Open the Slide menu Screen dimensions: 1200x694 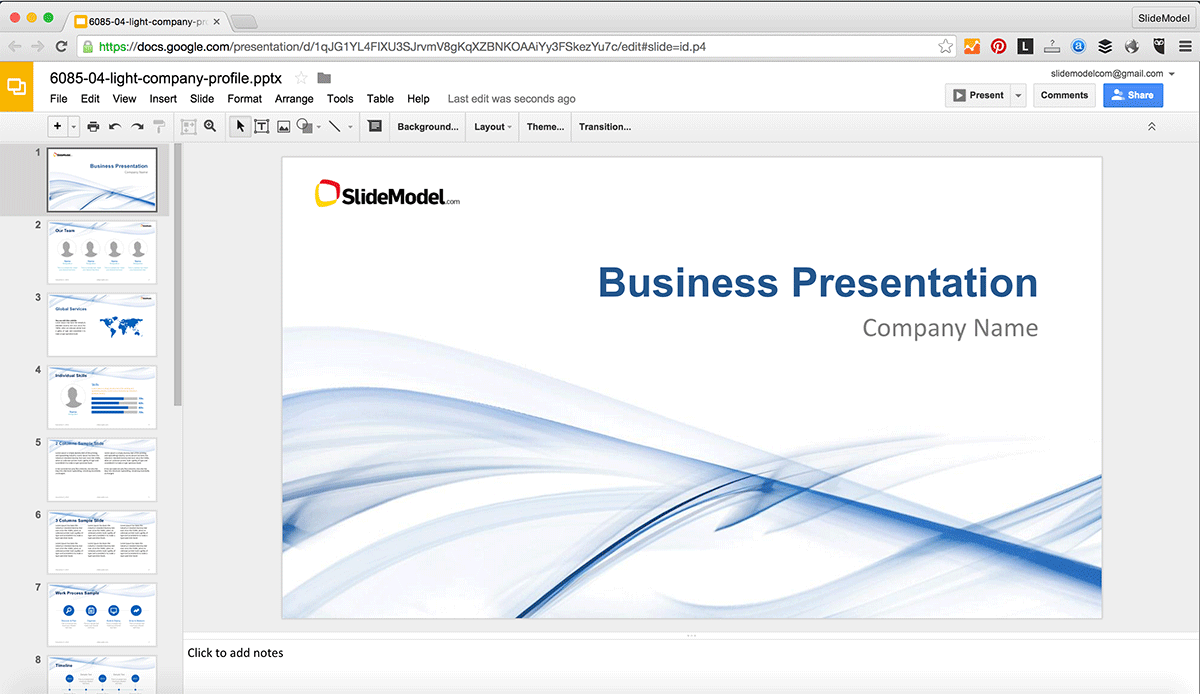coord(202,98)
